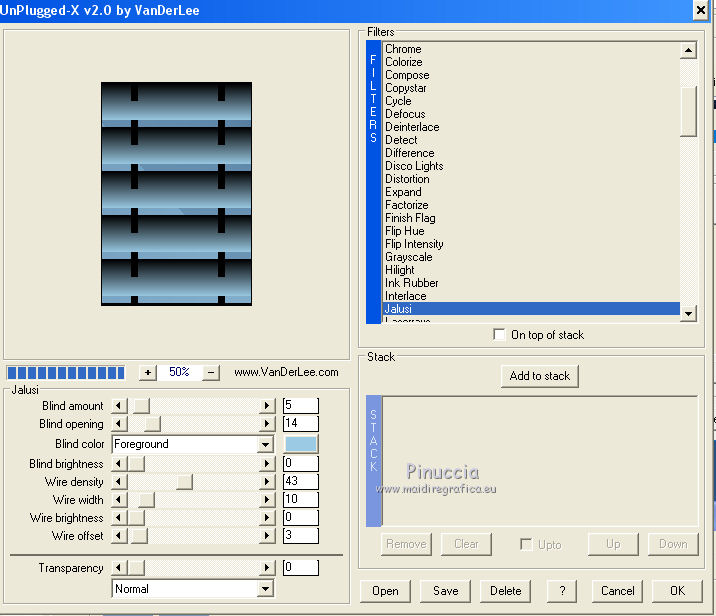Click the left arrow of Wire brightness slider
716x616 pixels.
click(119, 517)
